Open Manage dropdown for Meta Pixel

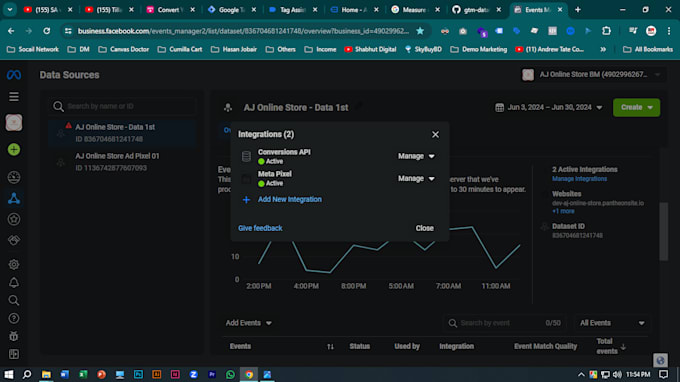tap(416, 179)
